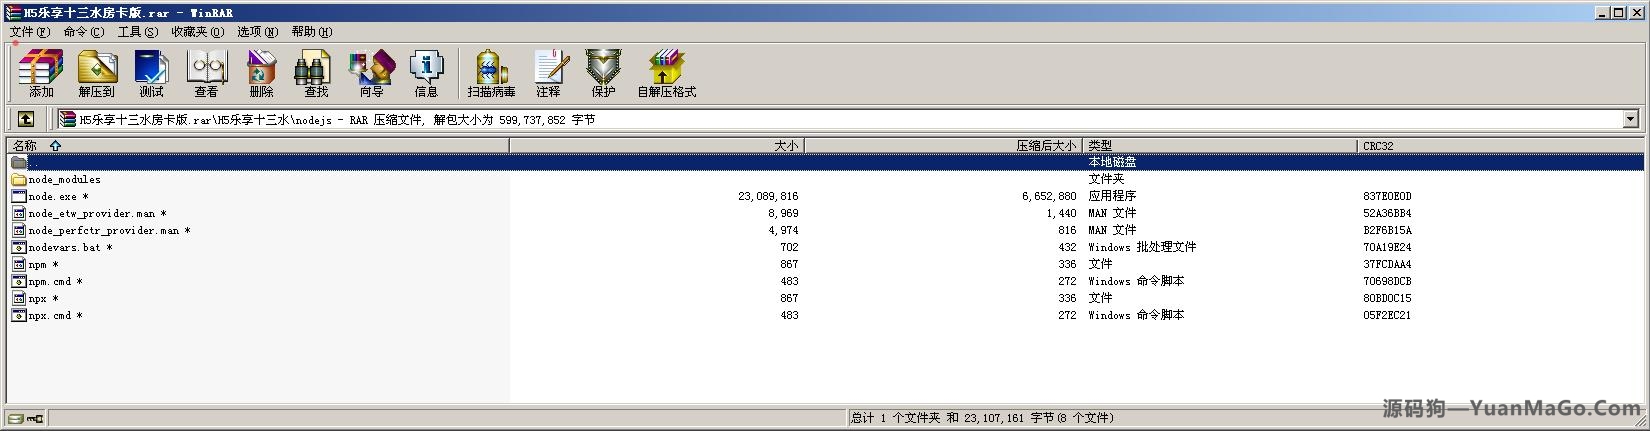
Task: Open the 文件(F) menu
Action: click(29, 32)
